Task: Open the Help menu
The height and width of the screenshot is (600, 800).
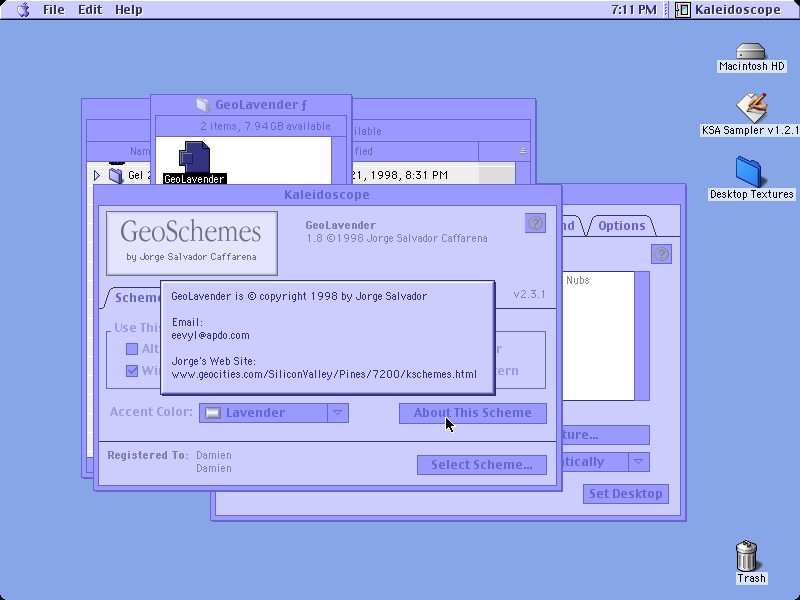Action: [129, 10]
